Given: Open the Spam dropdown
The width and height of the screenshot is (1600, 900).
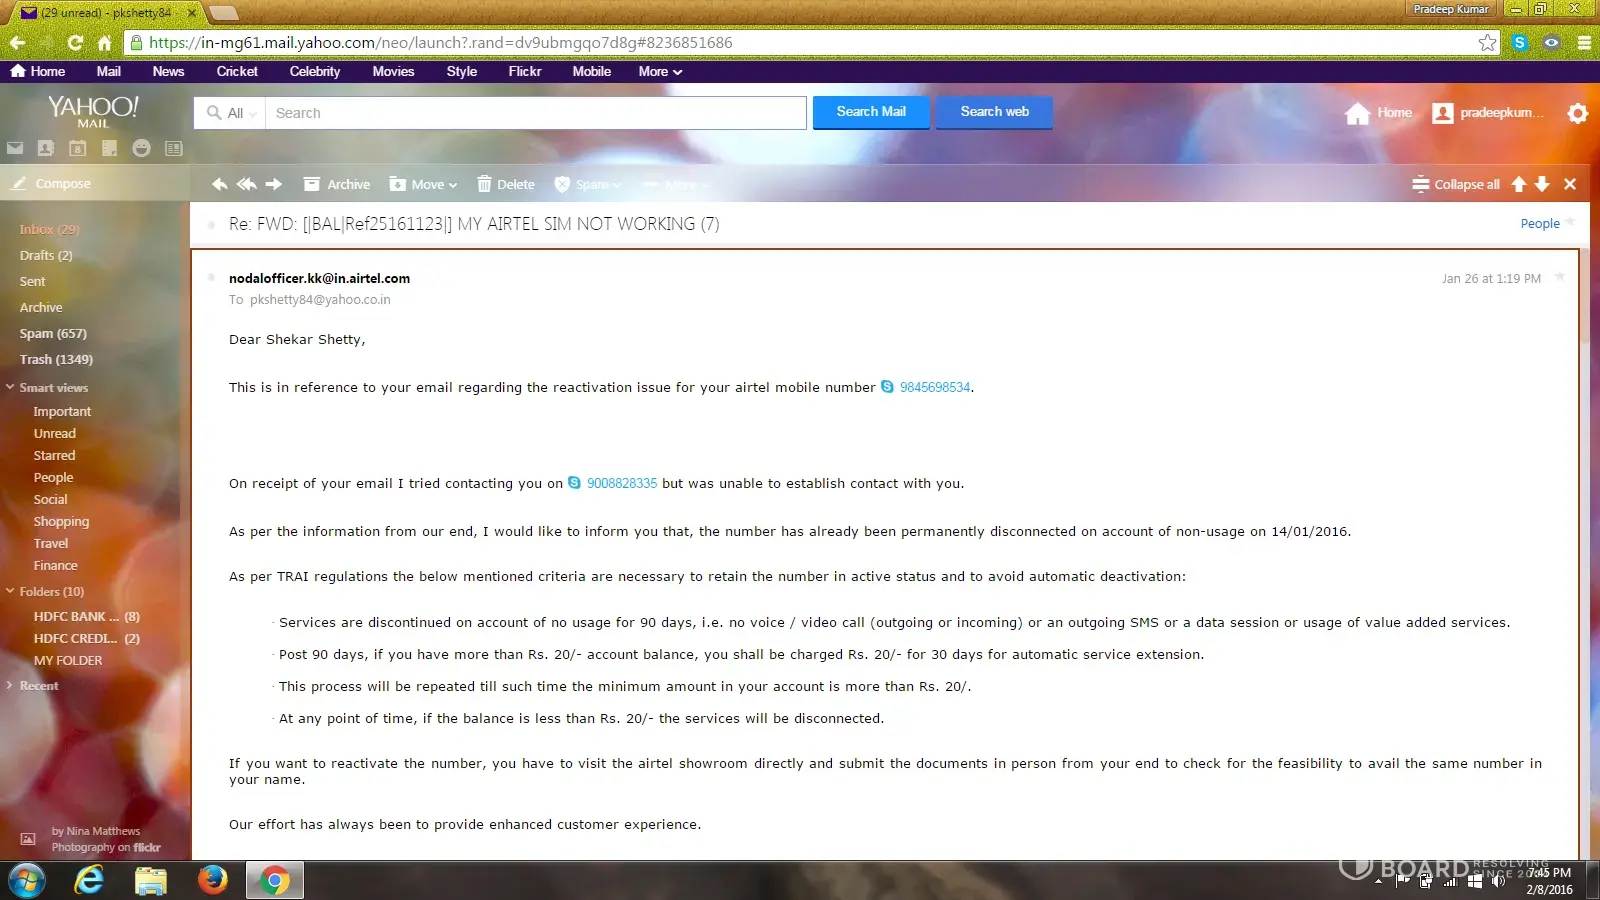Looking at the screenshot, I should pyautogui.click(x=588, y=184).
